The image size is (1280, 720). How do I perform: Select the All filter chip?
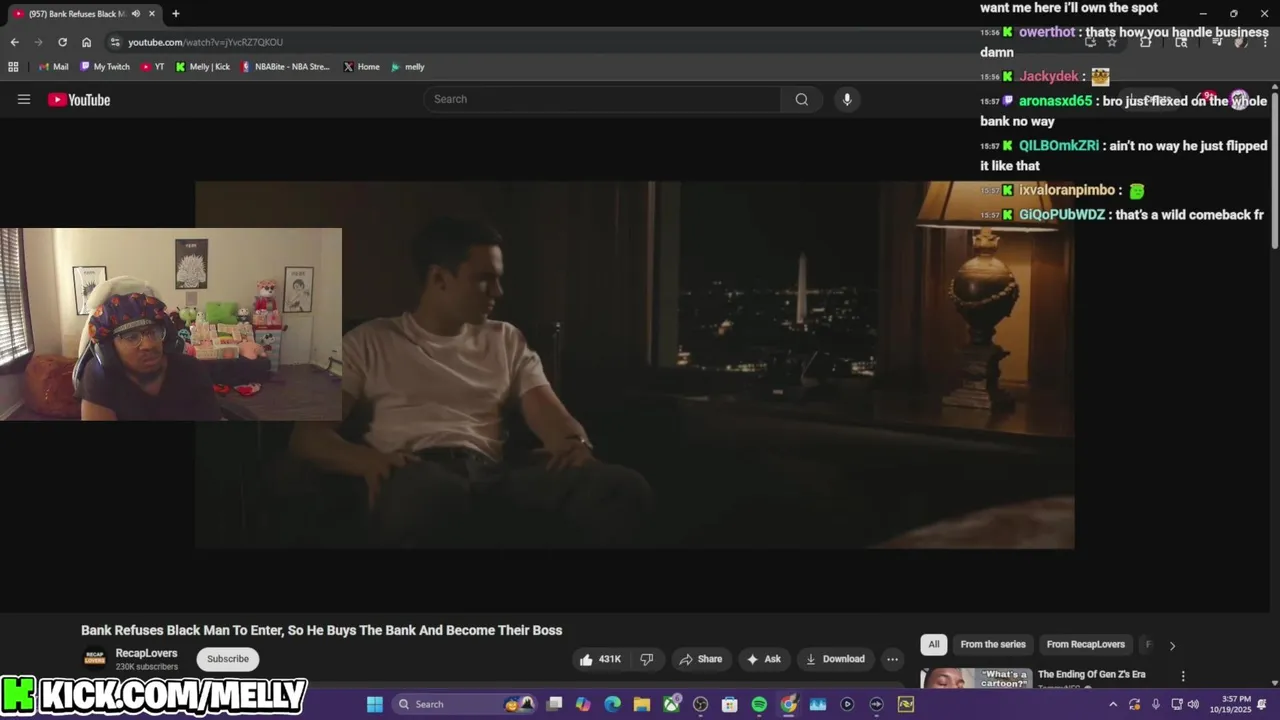tap(934, 644)
